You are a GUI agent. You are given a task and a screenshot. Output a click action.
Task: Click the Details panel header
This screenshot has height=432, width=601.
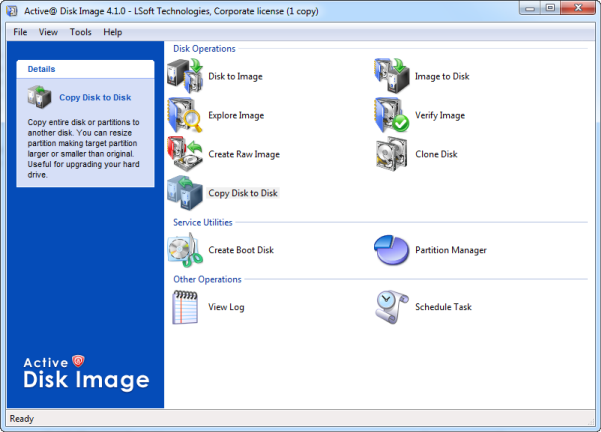pyautogui.click(x=85, y=69)
